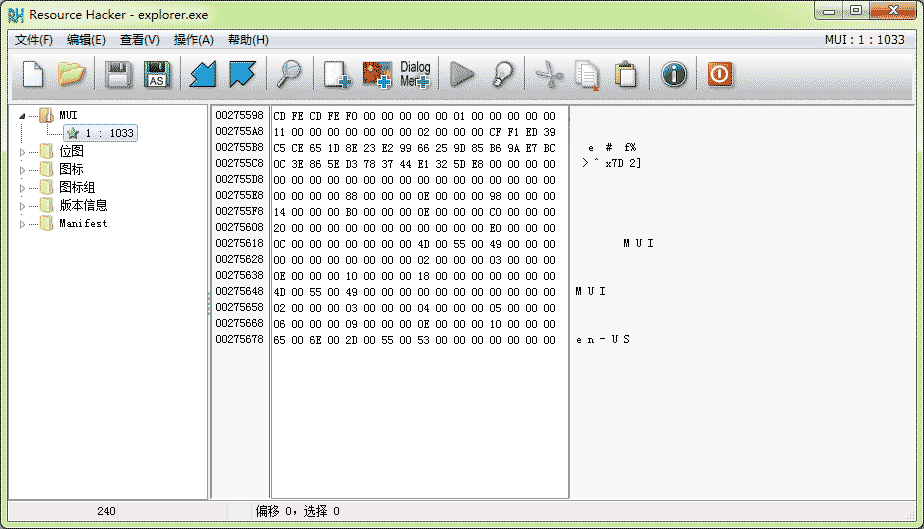Open the Dialog Menu editor icon

(415, 74)
